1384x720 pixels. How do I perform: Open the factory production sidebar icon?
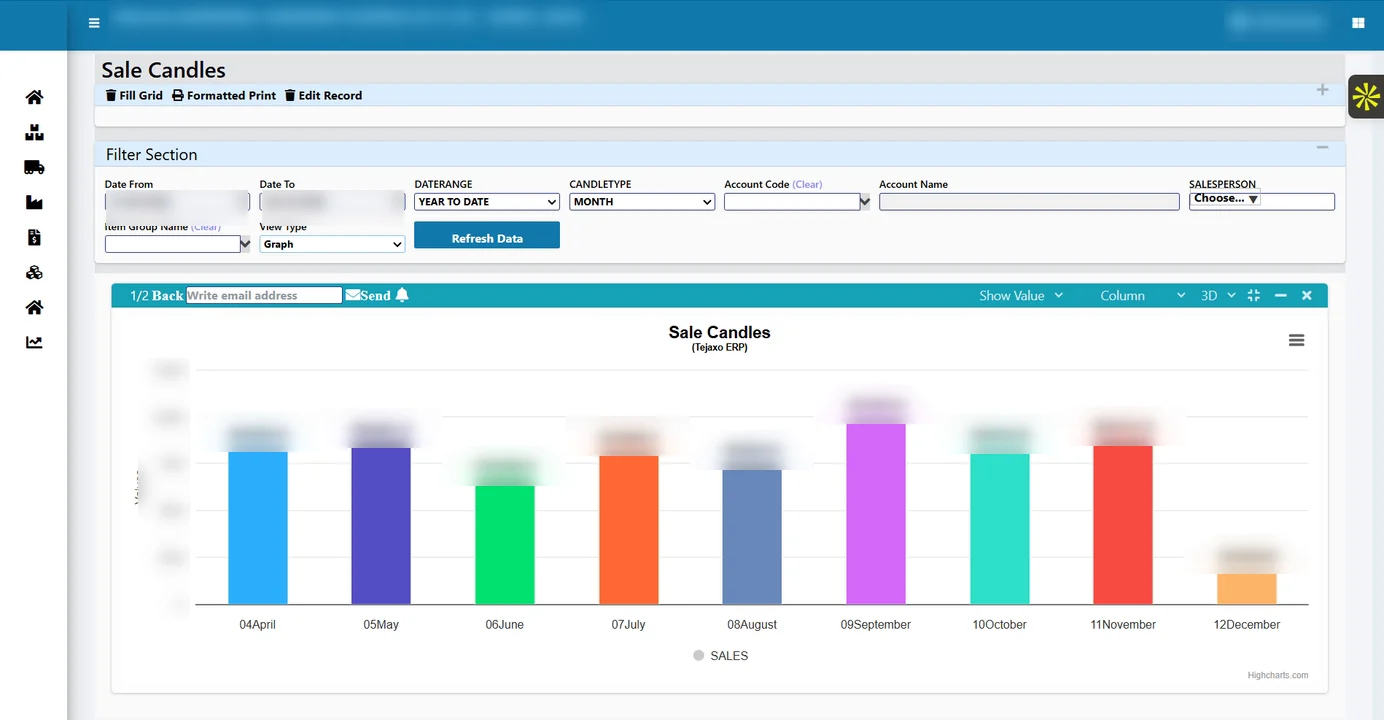[34, 202]
